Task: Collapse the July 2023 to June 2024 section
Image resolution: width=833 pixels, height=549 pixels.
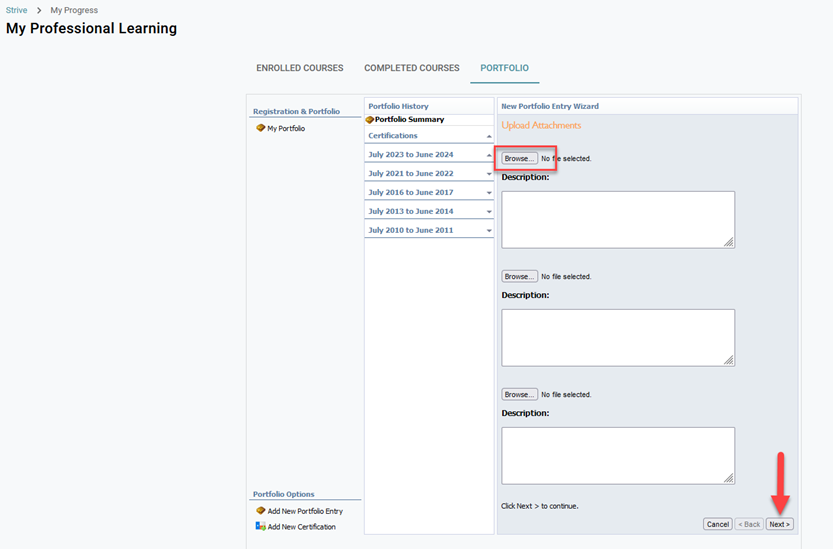Action: [489, 155]
